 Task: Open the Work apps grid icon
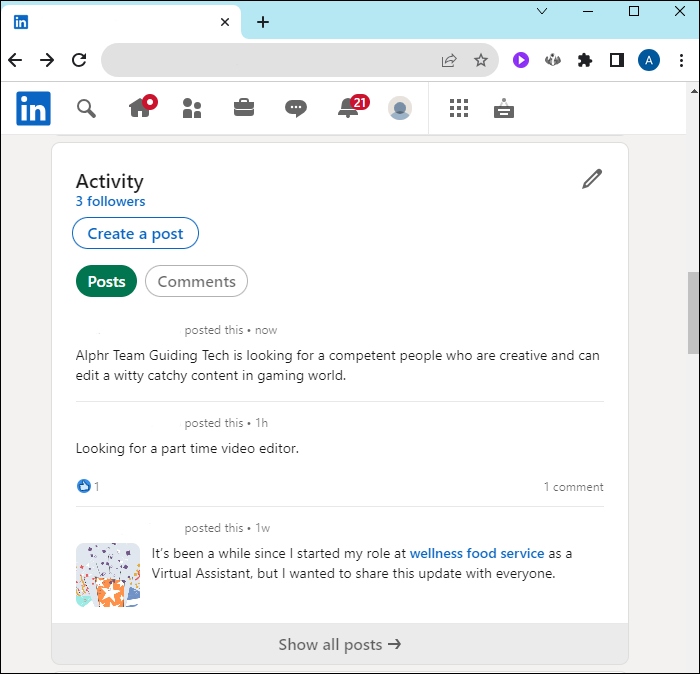(459, 108)
